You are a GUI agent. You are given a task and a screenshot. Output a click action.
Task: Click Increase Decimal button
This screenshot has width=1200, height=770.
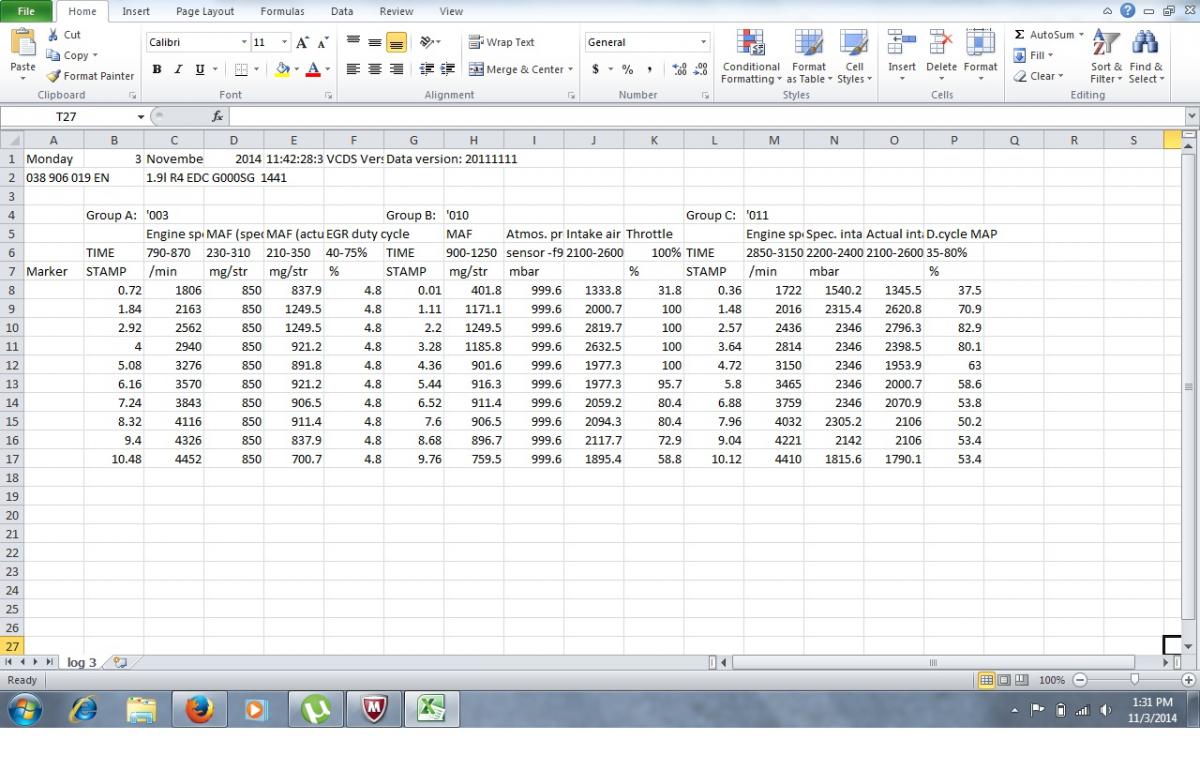click(680, 69)
